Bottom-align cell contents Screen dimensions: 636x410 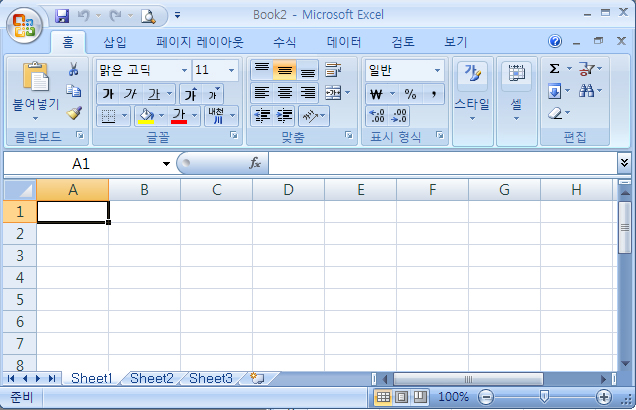pyautogui.click(x=307, y=70)
